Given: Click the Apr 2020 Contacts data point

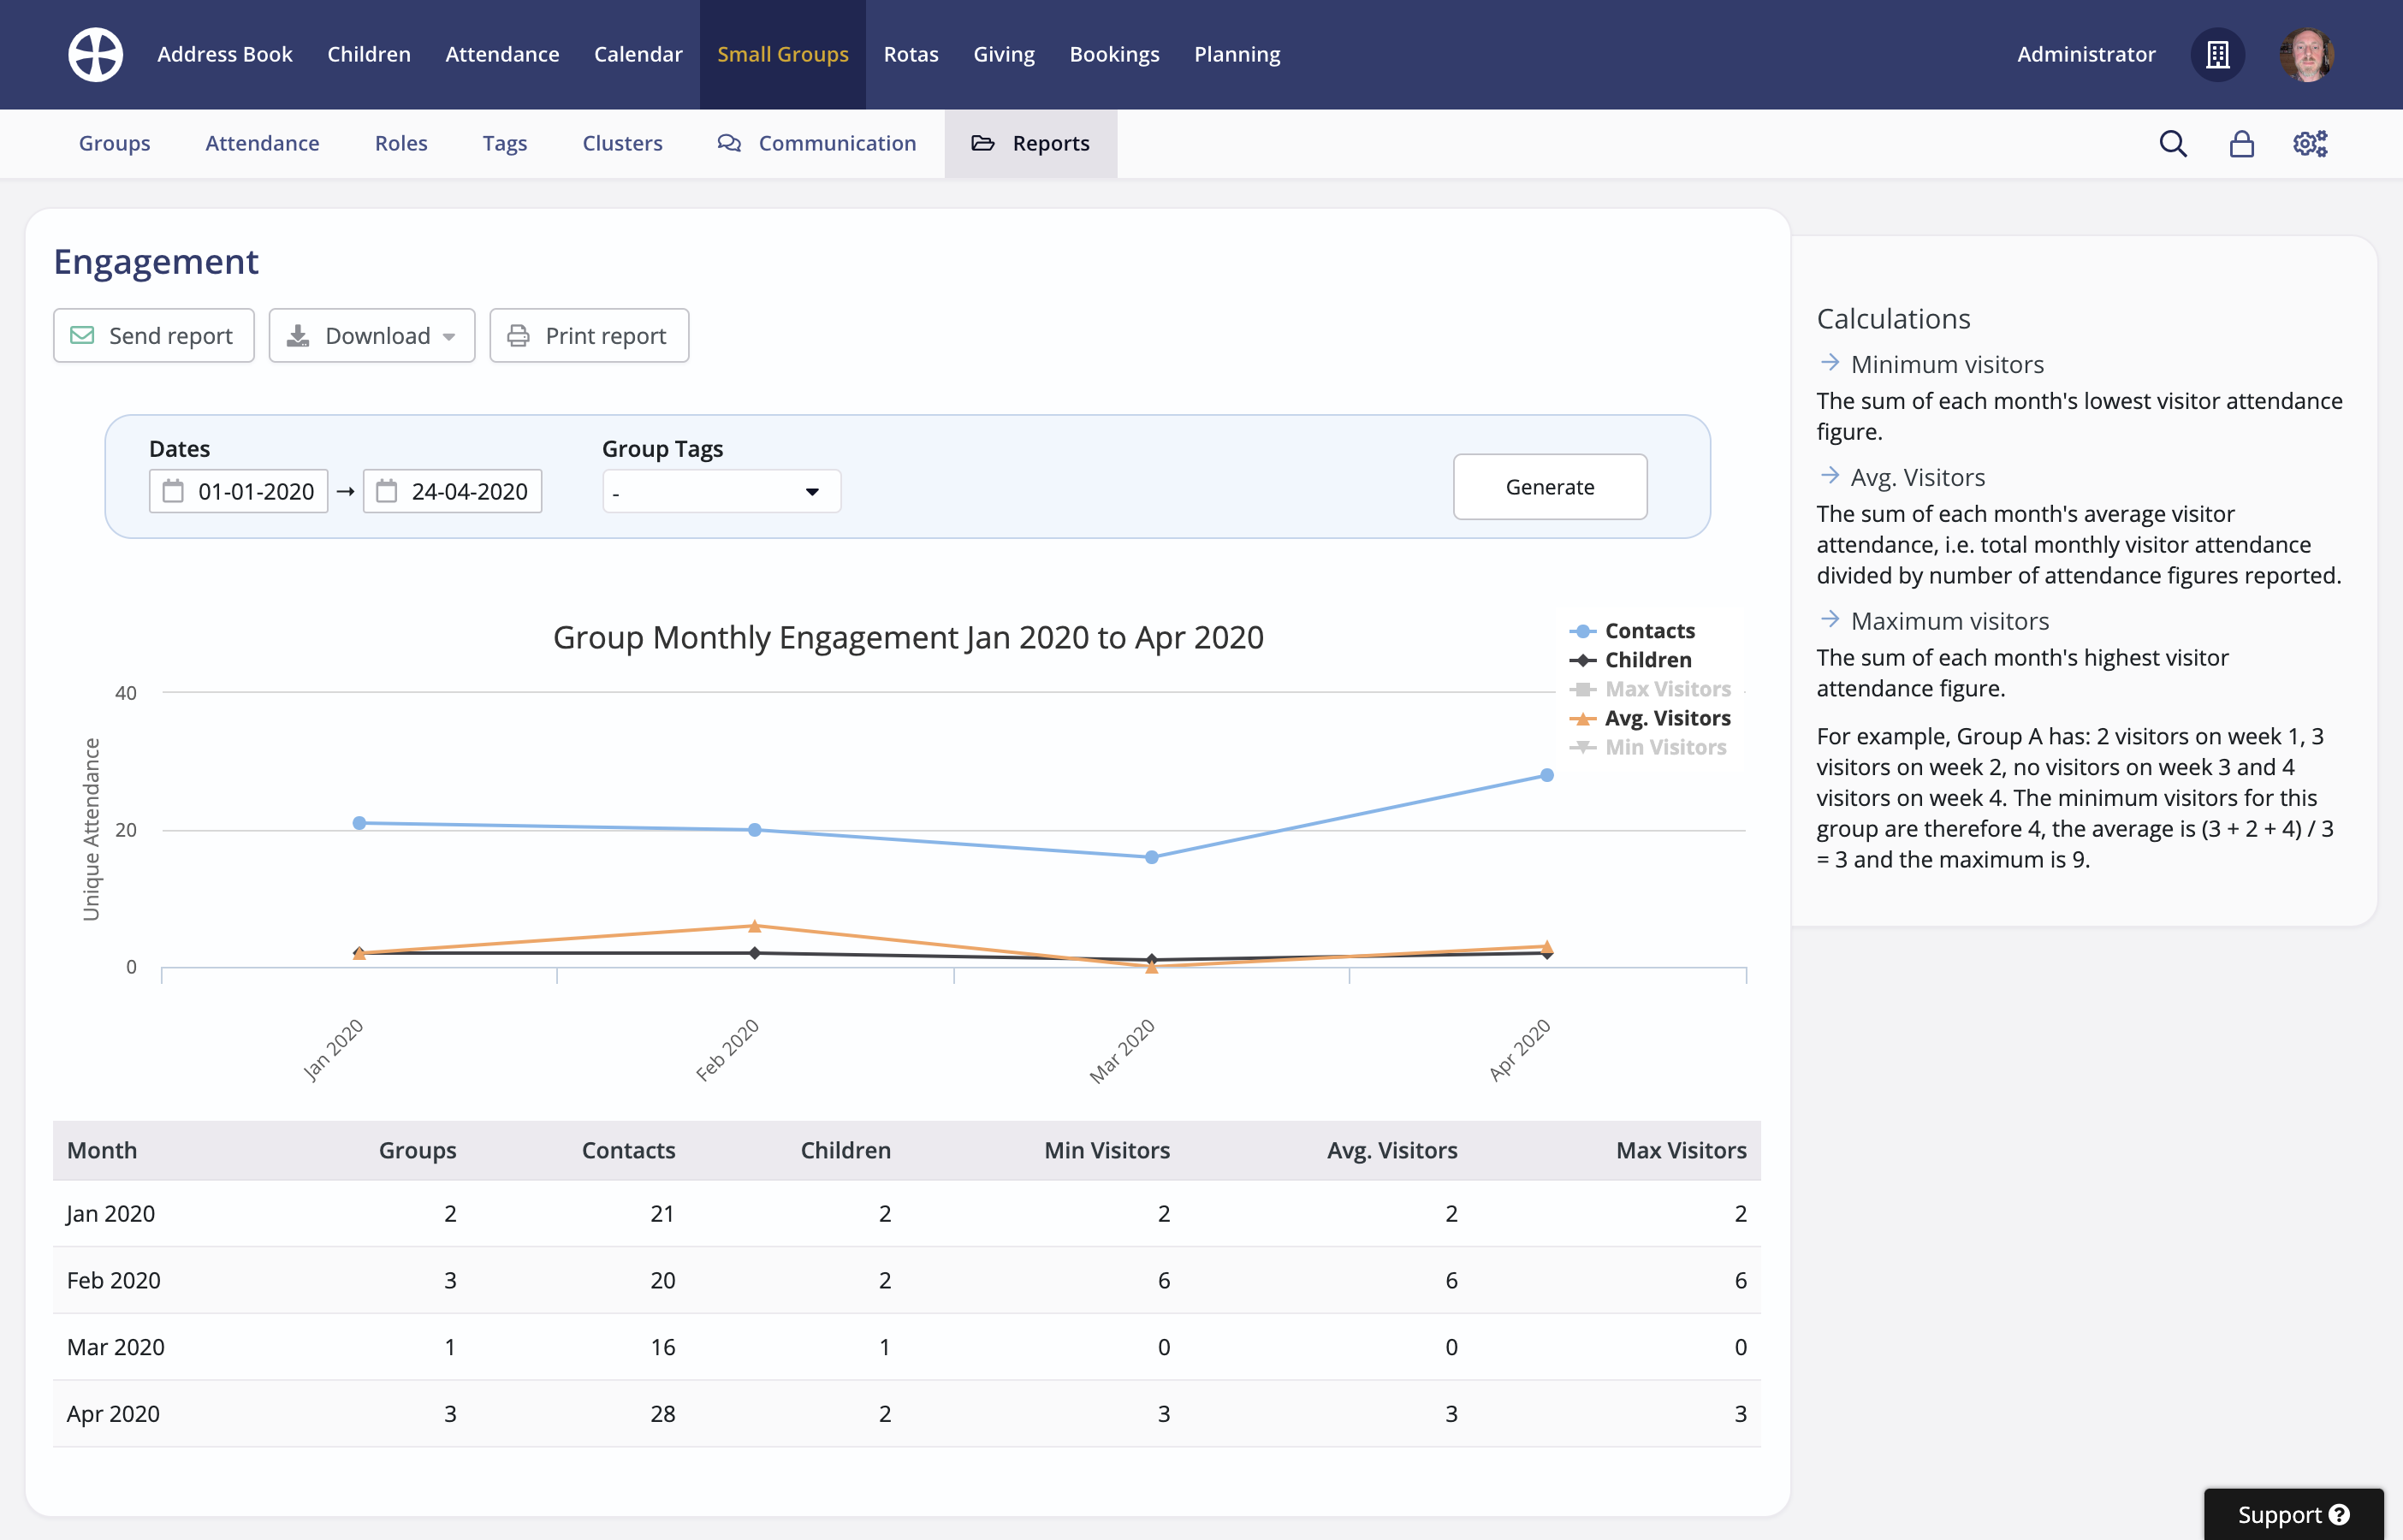Looking at the screenshot, I should tap(1546, 775).
